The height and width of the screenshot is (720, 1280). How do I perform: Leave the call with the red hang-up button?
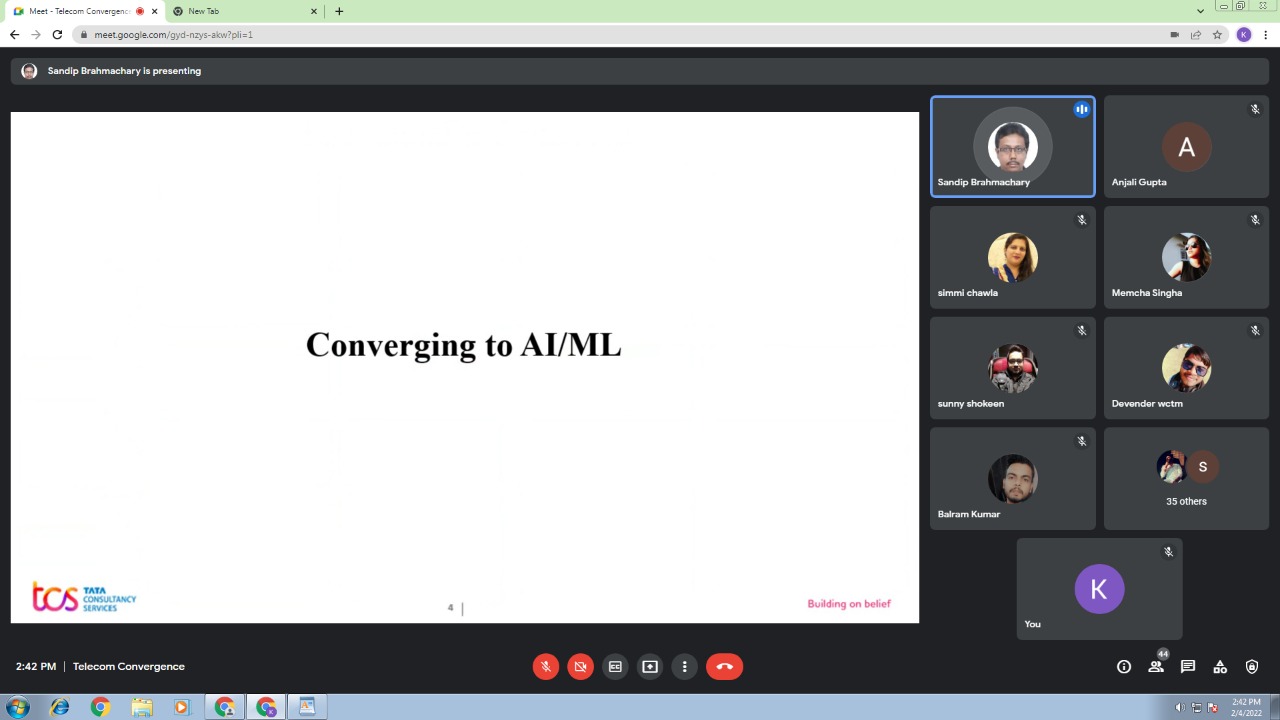pos(724,667)
